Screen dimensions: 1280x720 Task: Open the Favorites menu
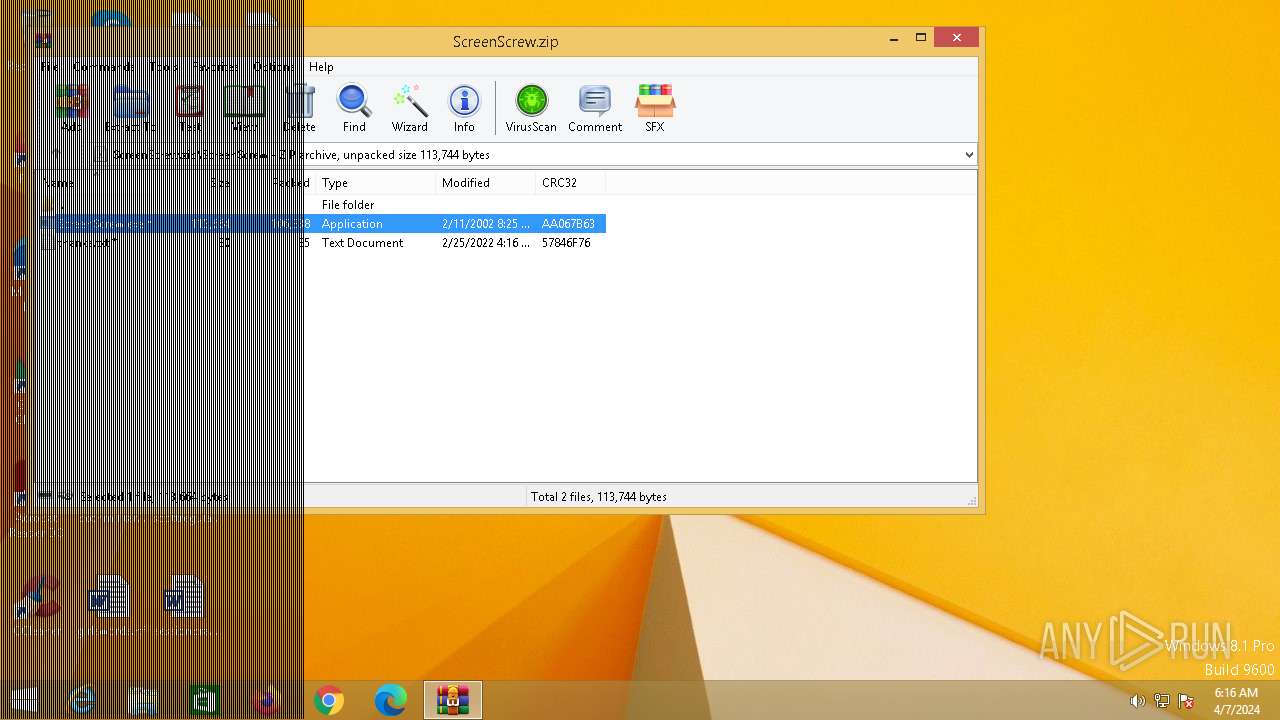215,67
